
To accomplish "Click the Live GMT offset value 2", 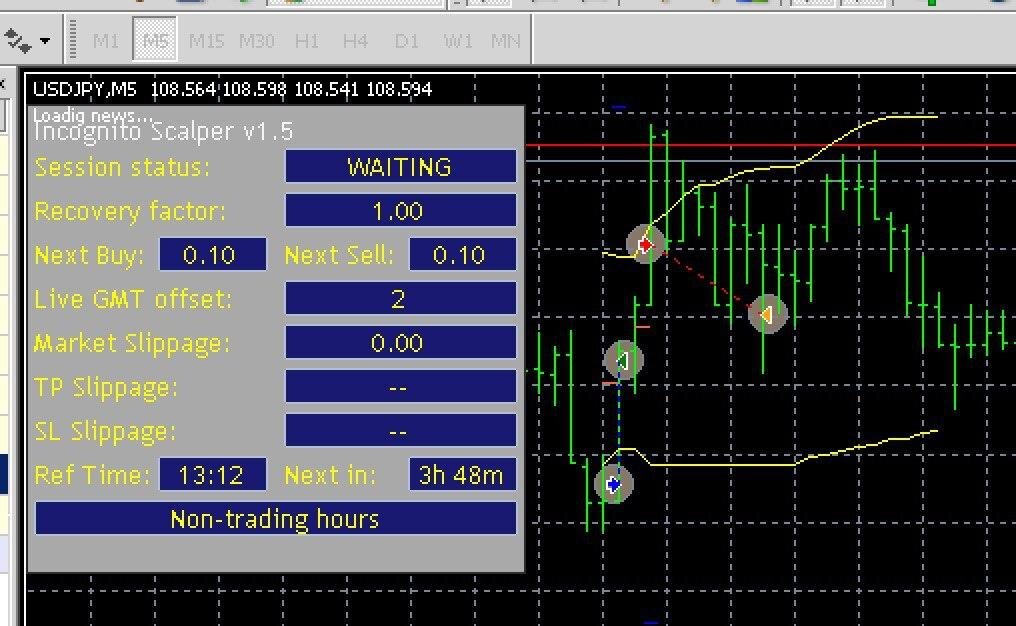I will pyautogui.click(x=400, y=298).
